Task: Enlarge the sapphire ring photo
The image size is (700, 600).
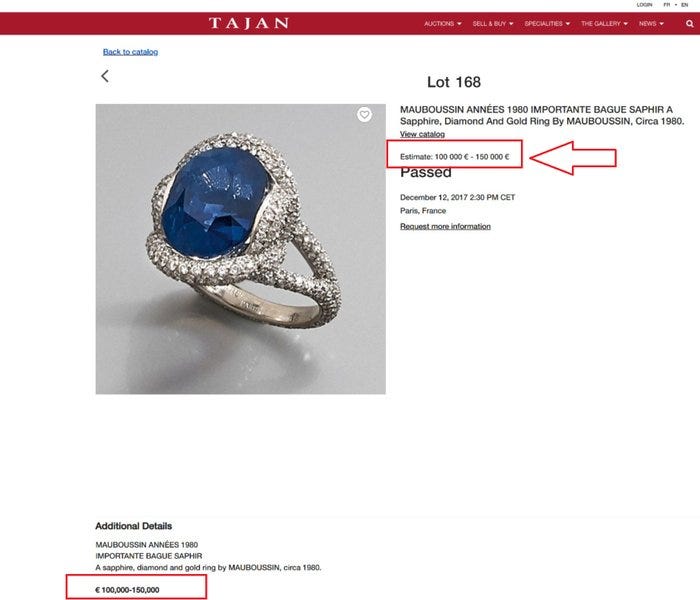Action: pyautogui.click(x=241, y=249)
